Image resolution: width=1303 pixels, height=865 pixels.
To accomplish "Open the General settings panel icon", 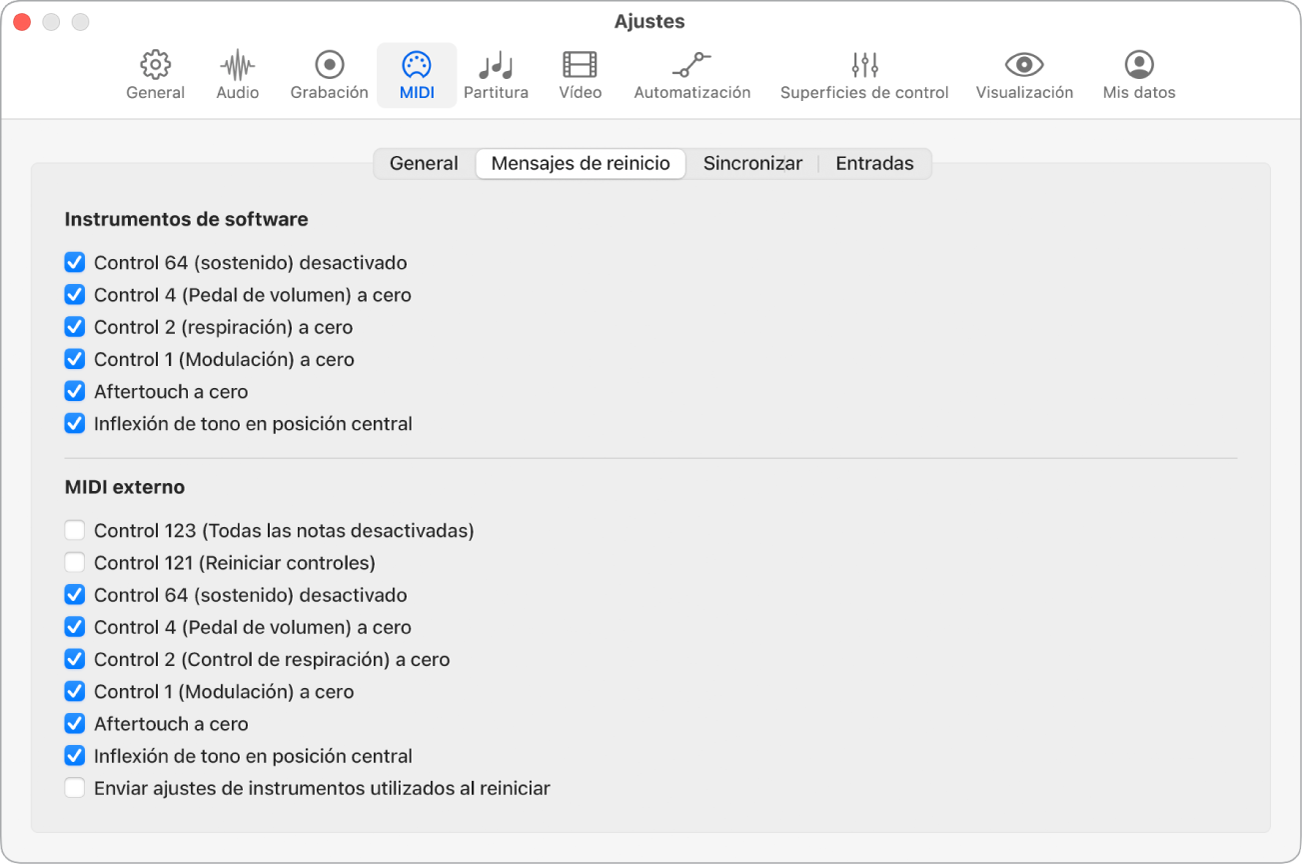I will click(x=155, y=73).
